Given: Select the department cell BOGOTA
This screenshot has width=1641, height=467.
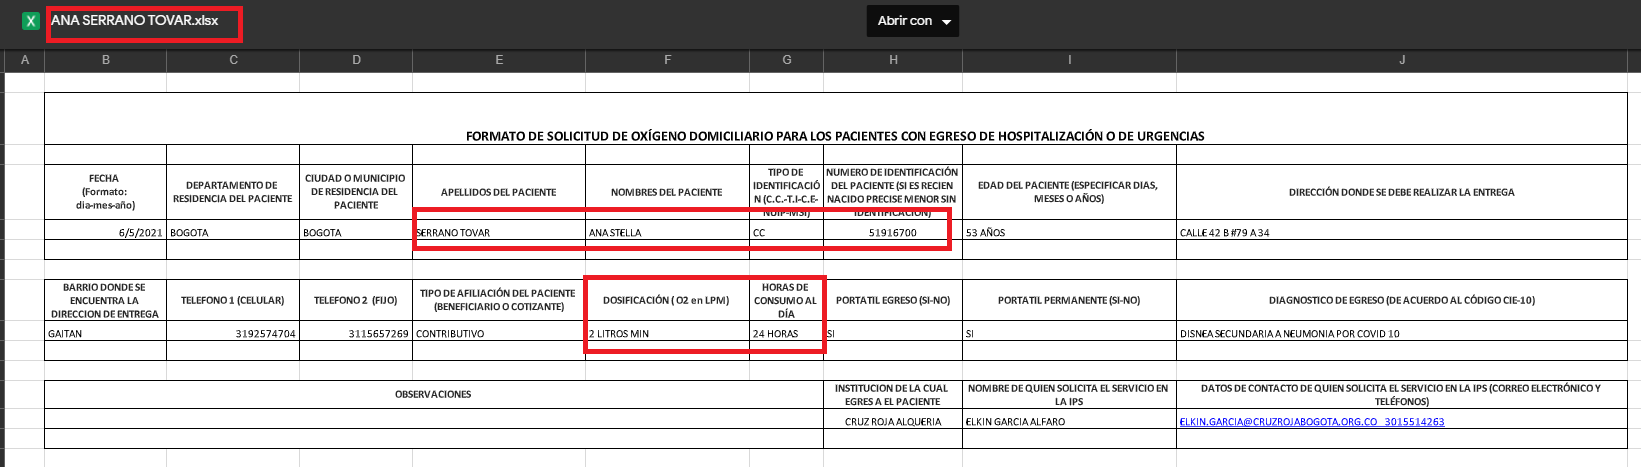Looking at the screenshot, I should (x=233, y=232).
